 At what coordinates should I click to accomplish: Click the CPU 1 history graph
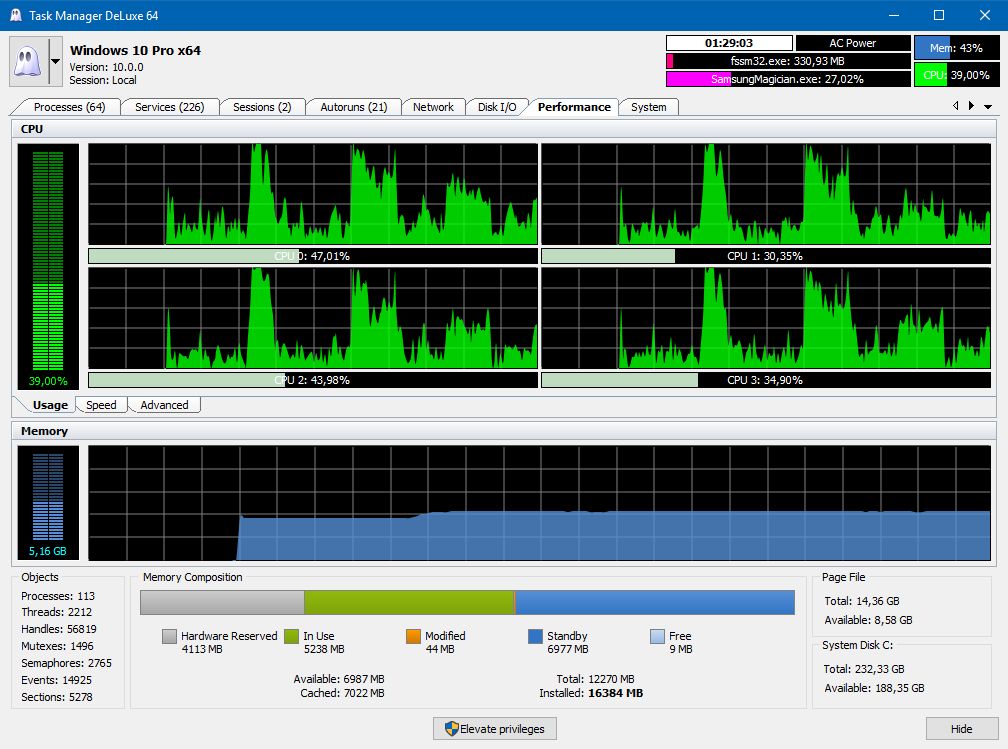(x=766, y=194)
